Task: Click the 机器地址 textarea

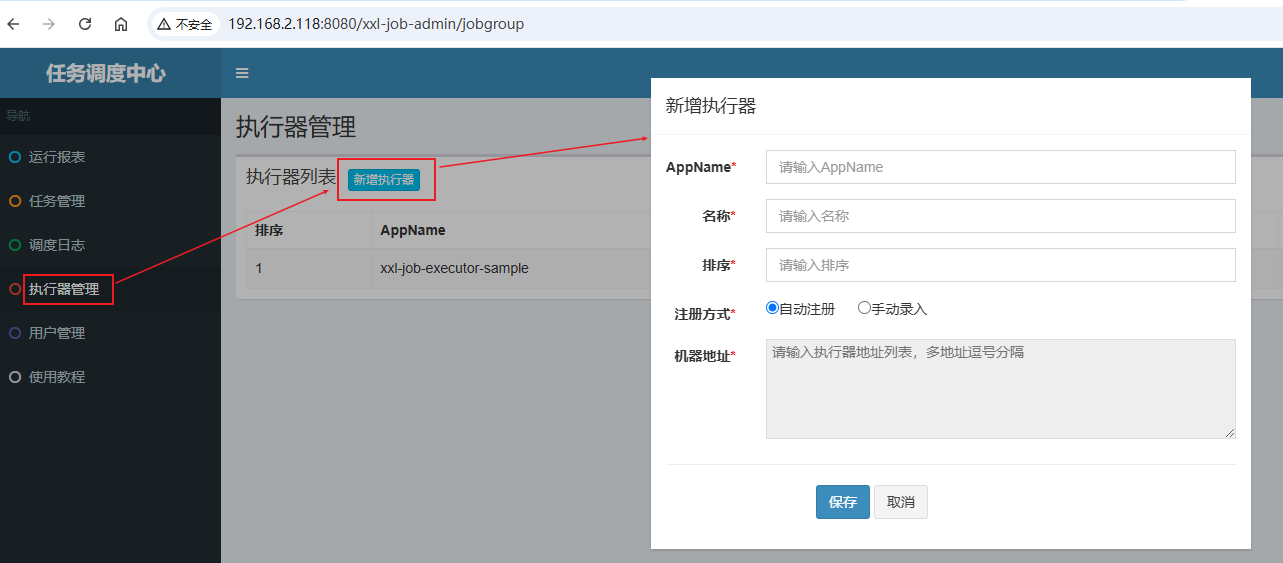Action: point(1001,389)
